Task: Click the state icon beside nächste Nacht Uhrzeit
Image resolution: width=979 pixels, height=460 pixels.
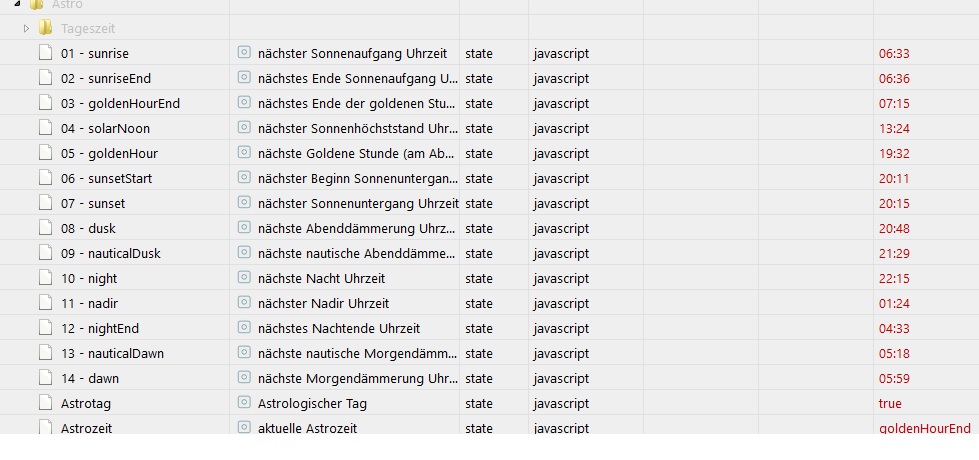Action: click(244, 277)
